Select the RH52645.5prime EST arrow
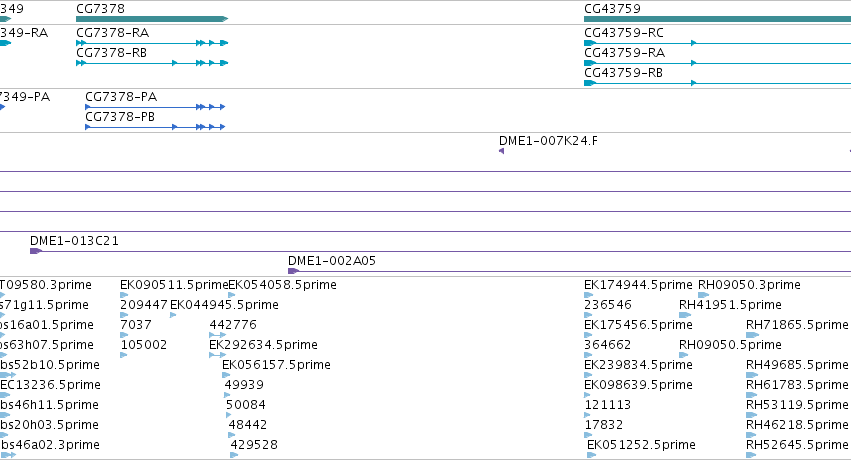 pyautogui.click(x=751, y=455)
